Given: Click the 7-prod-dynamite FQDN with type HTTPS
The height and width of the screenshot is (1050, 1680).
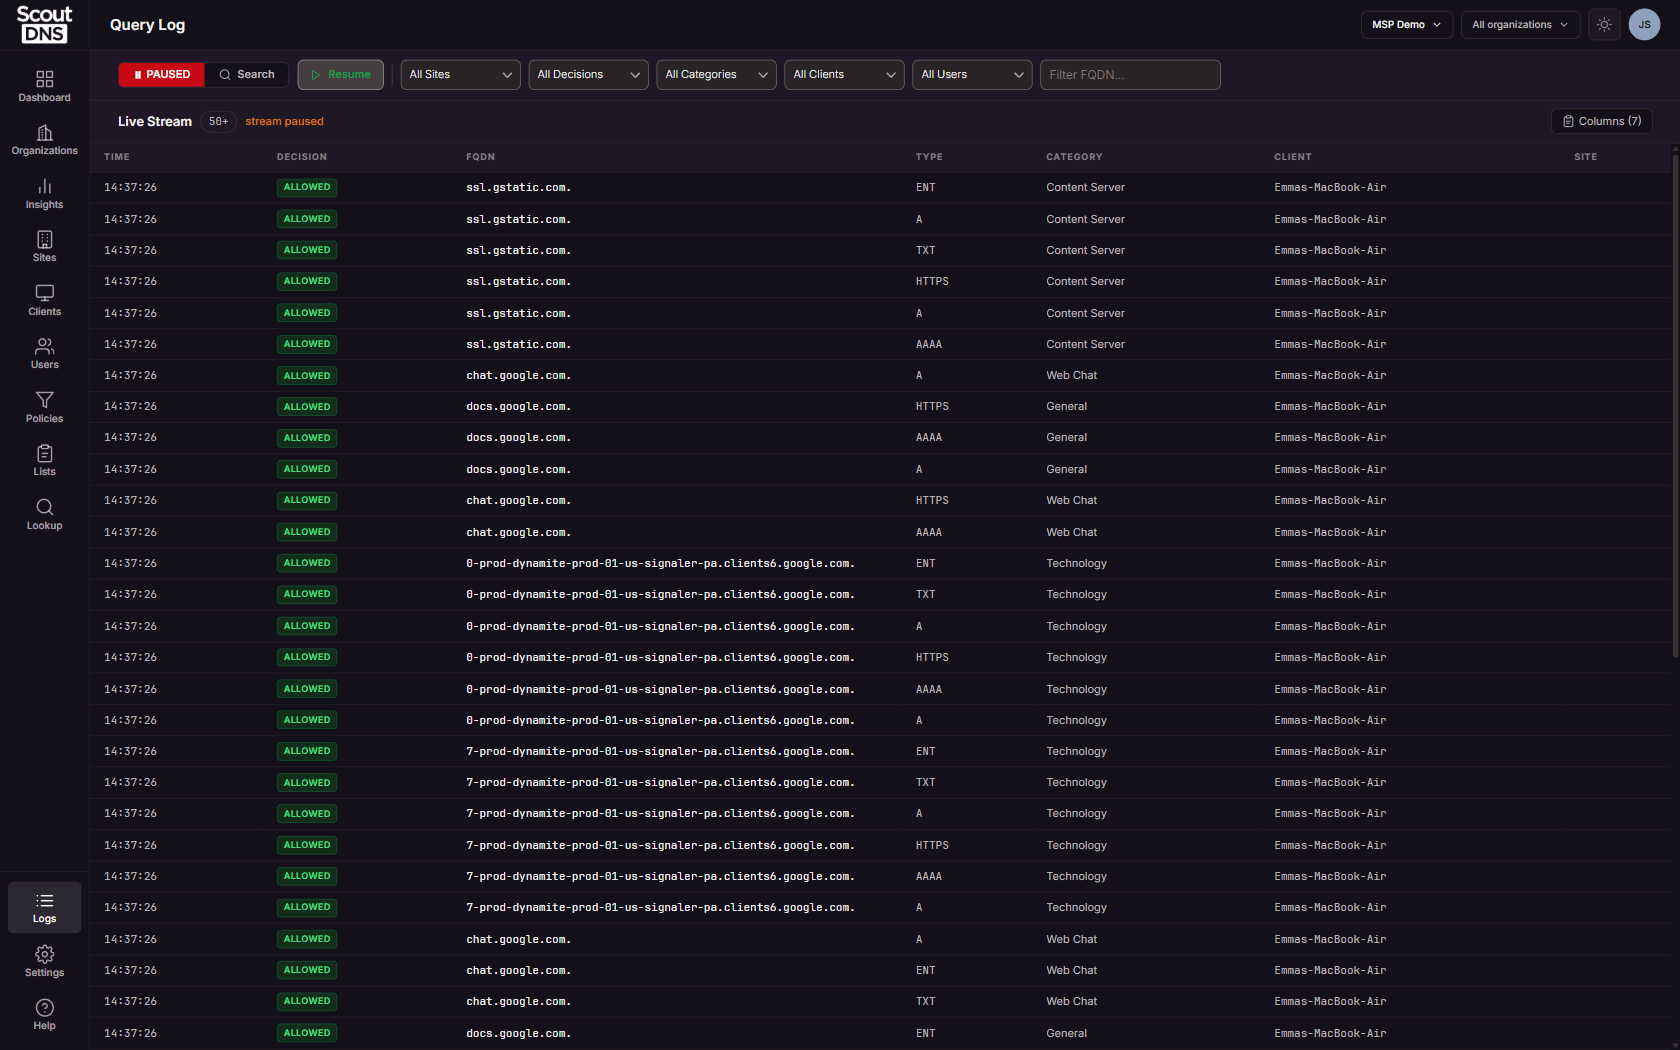Looking at the screenshot, I should pyautogui.click(x=660, y=846).
